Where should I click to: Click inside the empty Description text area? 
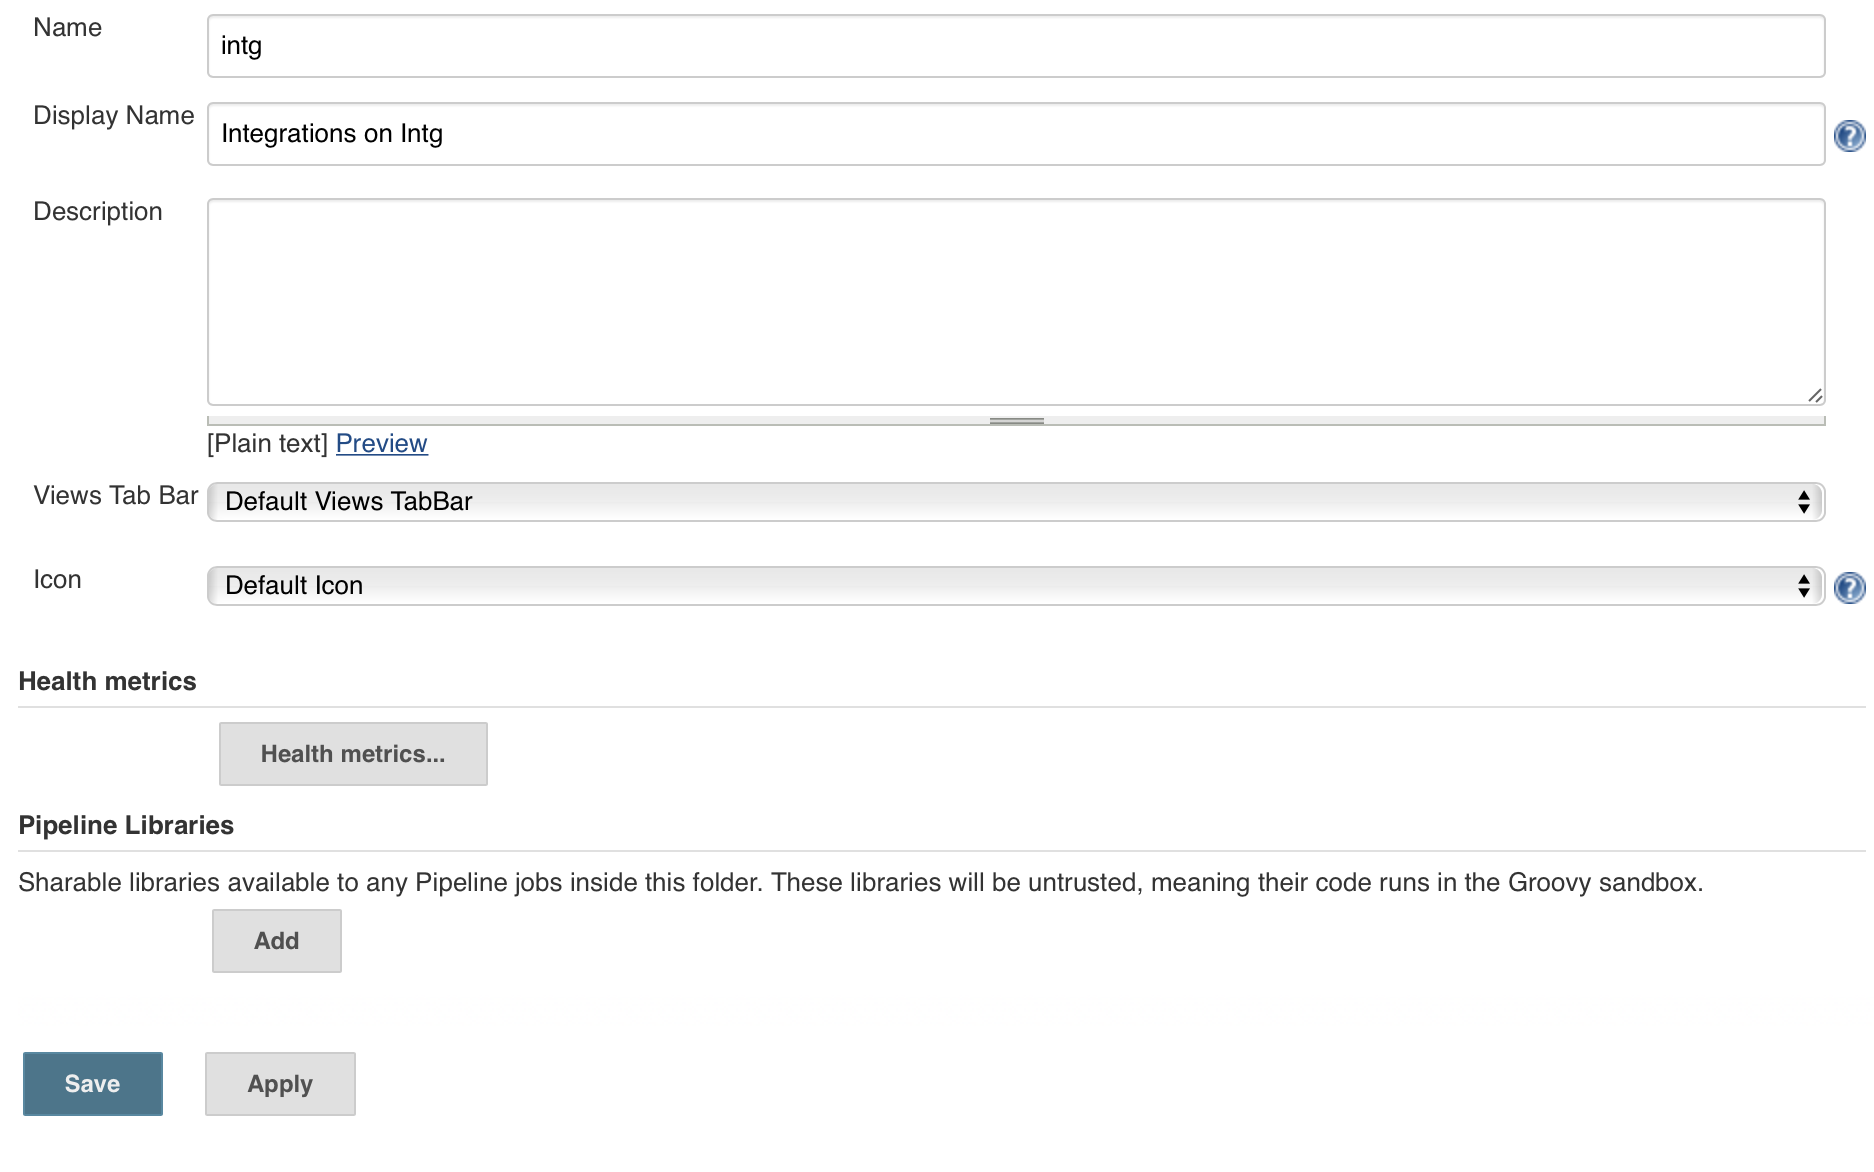(1015, 302)
